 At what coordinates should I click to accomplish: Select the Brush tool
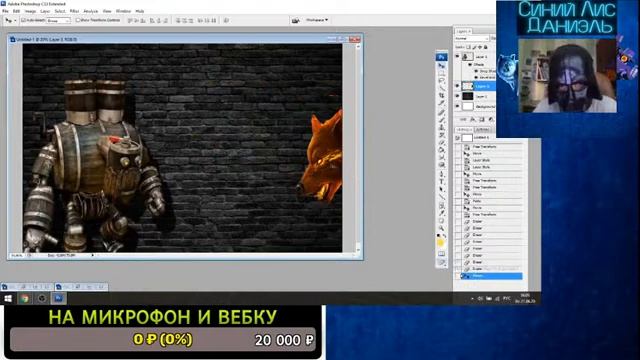(441, 119)
